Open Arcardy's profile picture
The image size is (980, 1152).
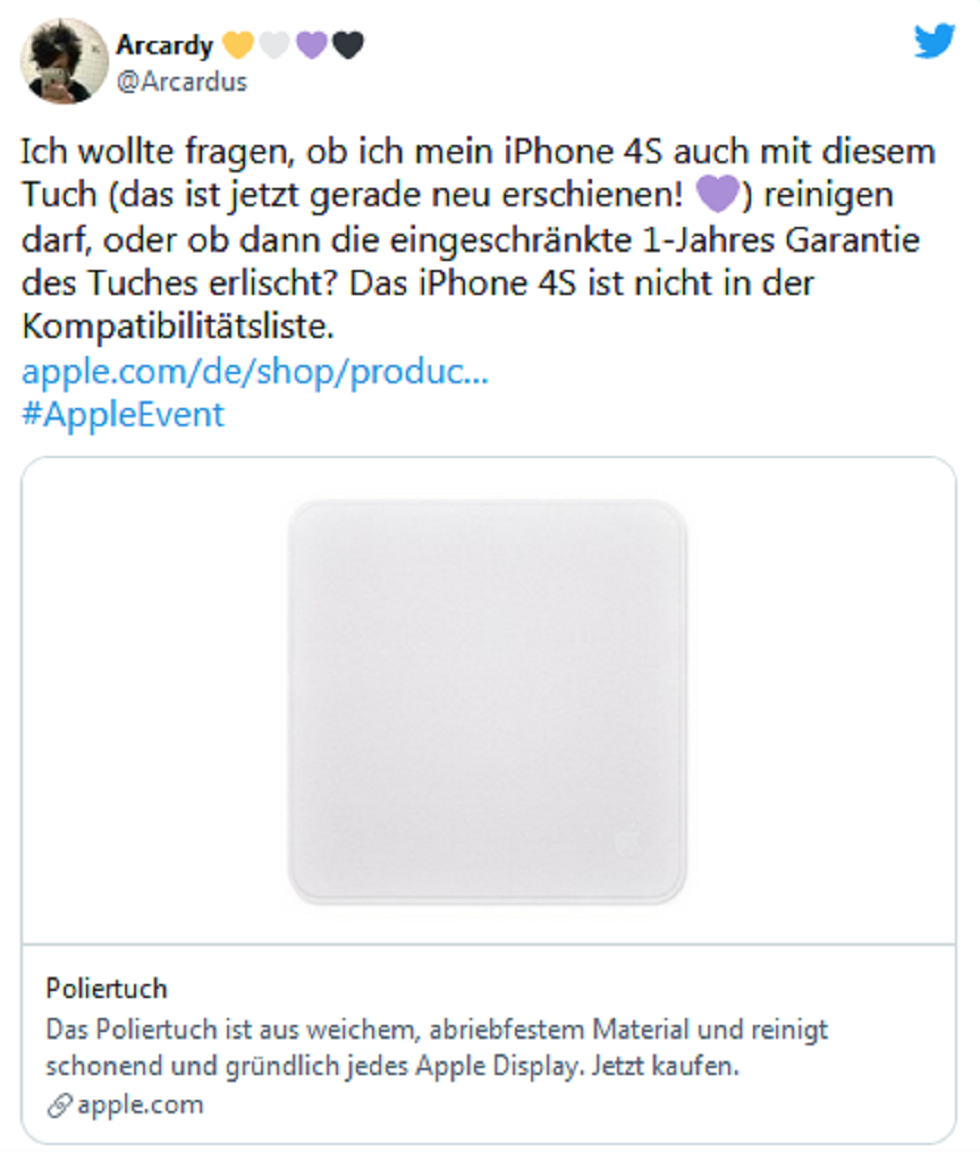coord(64,61)
